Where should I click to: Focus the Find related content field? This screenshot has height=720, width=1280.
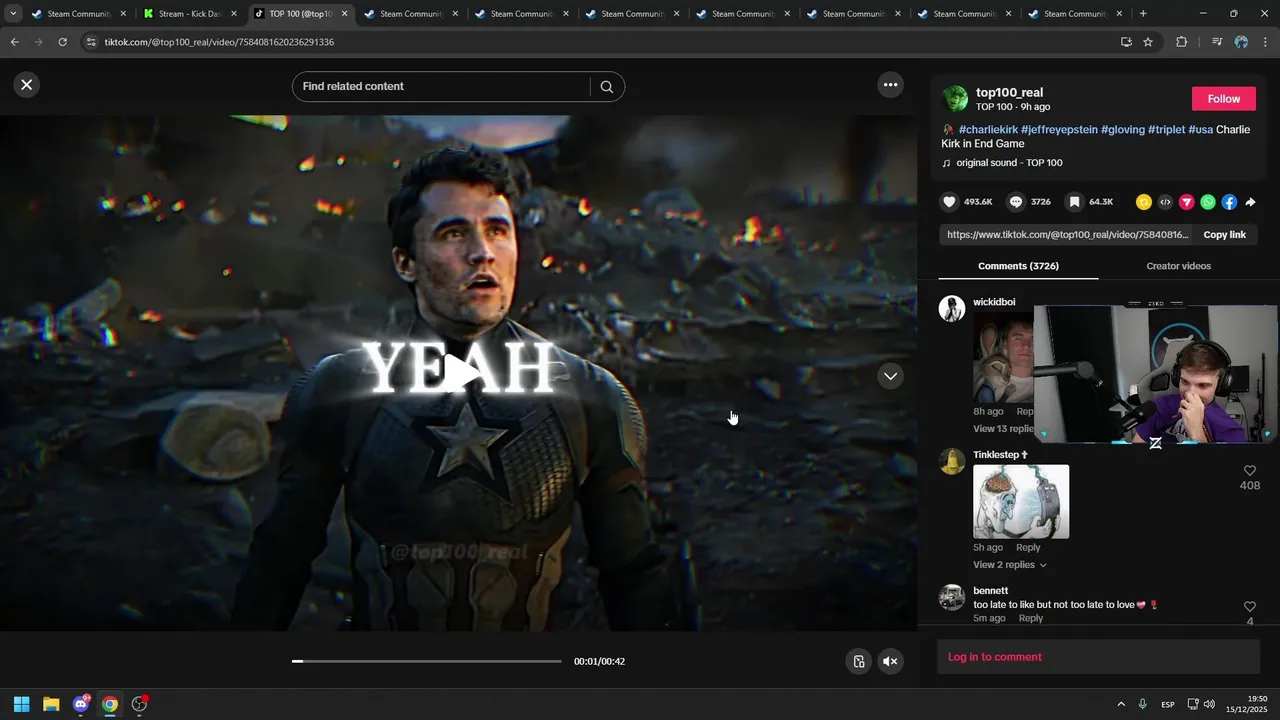[440, 87]
